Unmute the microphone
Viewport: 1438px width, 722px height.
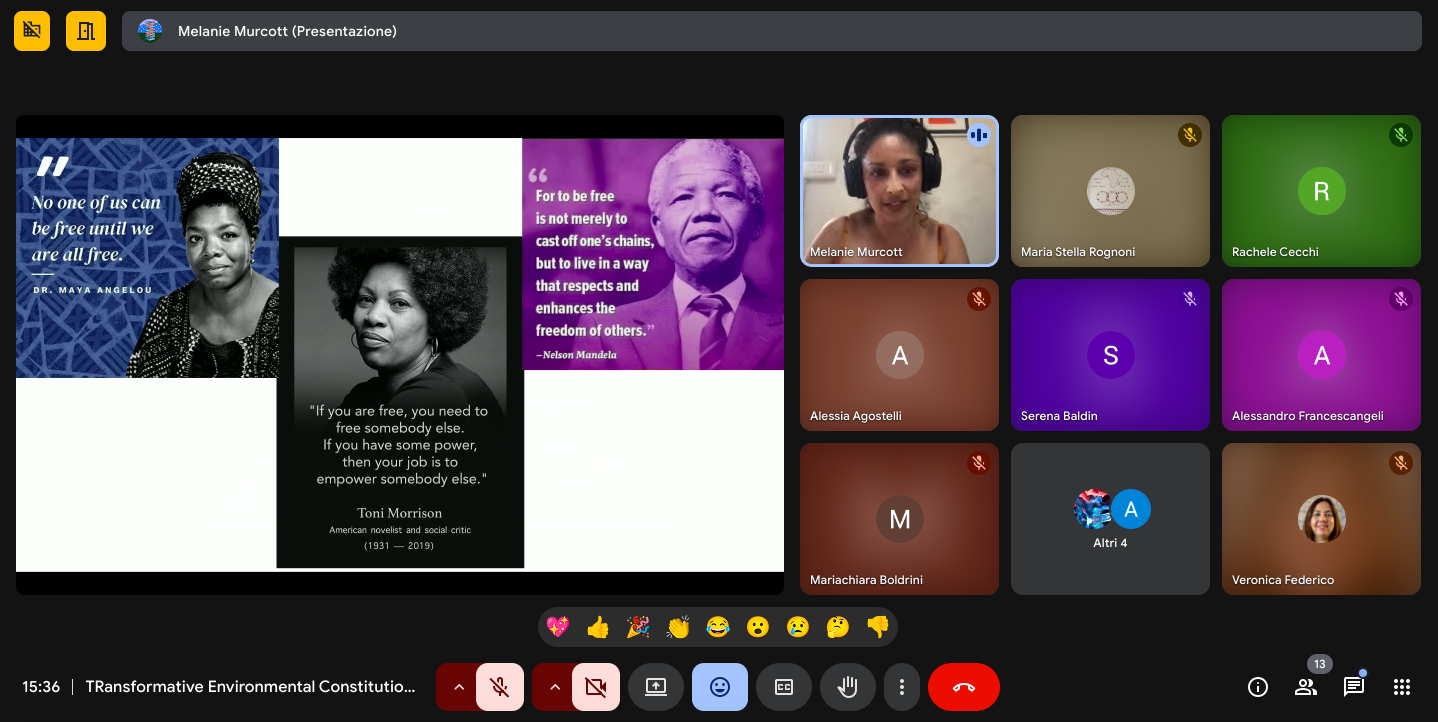500,687
